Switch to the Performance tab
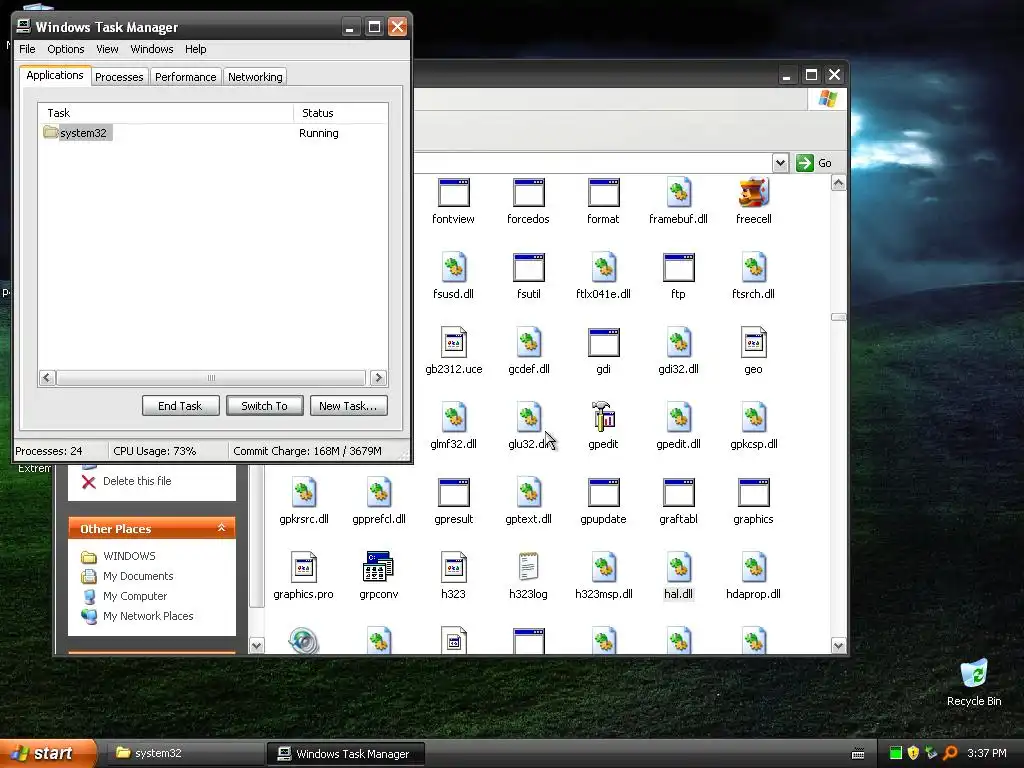The image size is (1024, 768). pos(185,77)
